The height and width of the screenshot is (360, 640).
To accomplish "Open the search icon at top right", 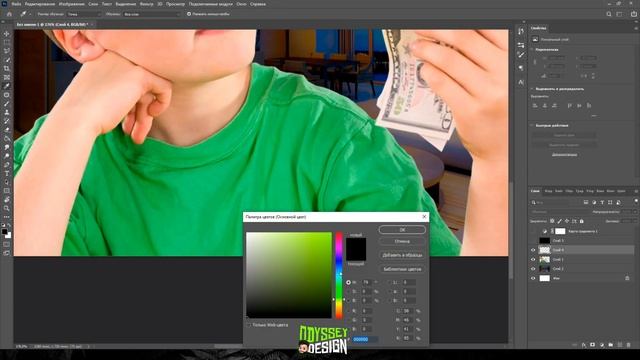I will (x=609, y=14).
